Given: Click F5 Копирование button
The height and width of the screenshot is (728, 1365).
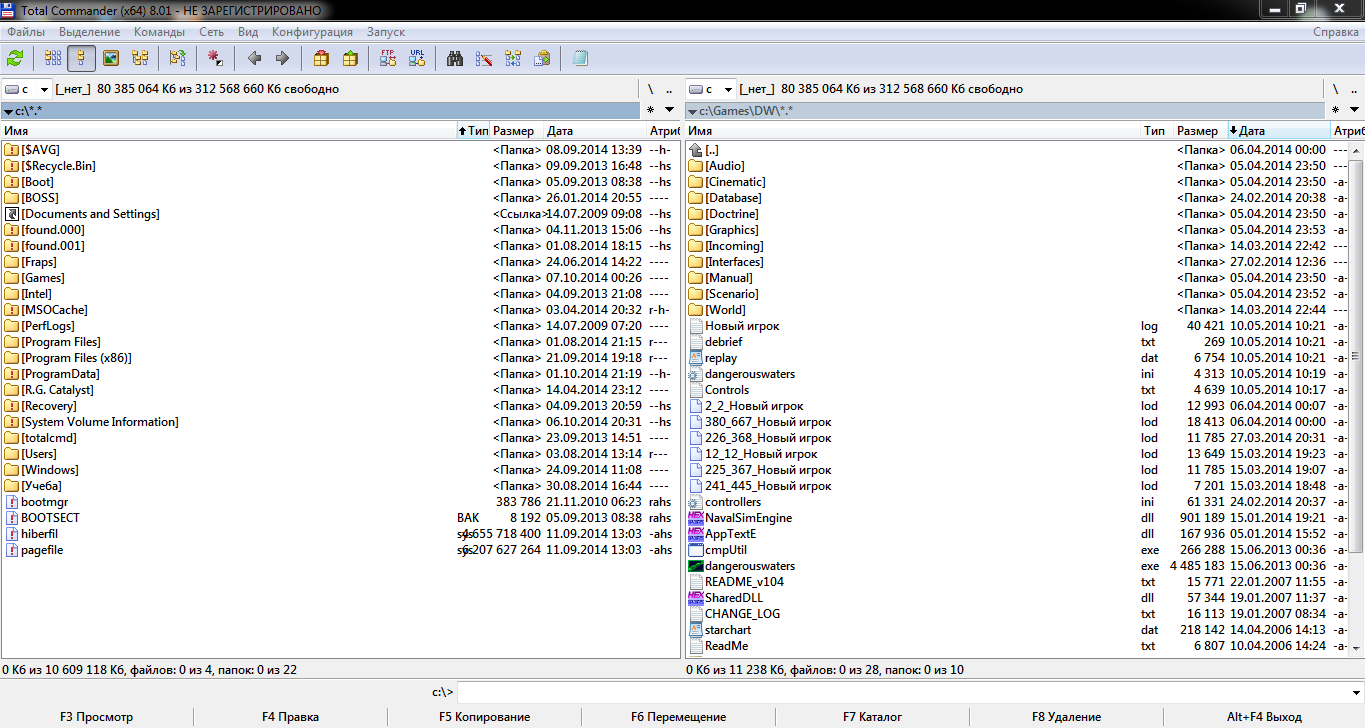Looking at the screenshot, I should point(484,717).
